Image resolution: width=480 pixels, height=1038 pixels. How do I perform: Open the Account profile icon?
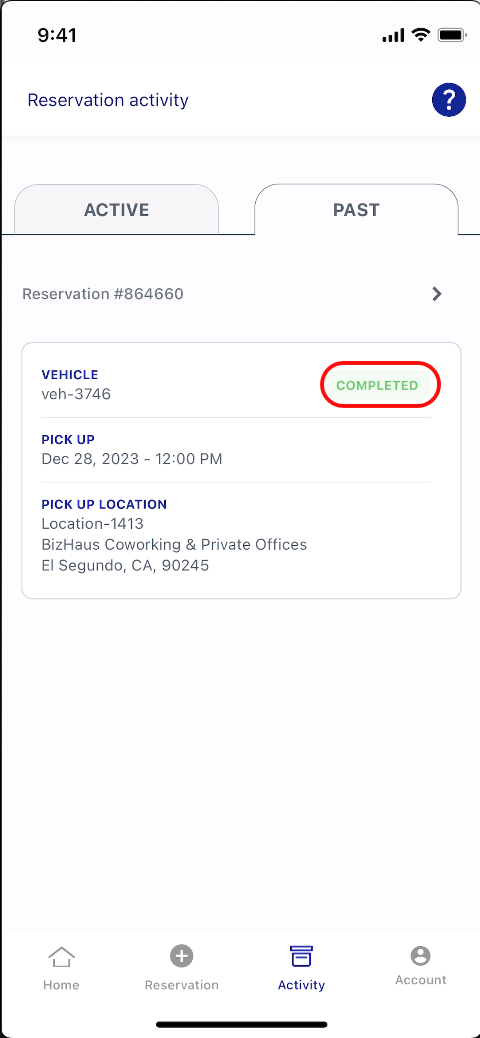point(420,955)
